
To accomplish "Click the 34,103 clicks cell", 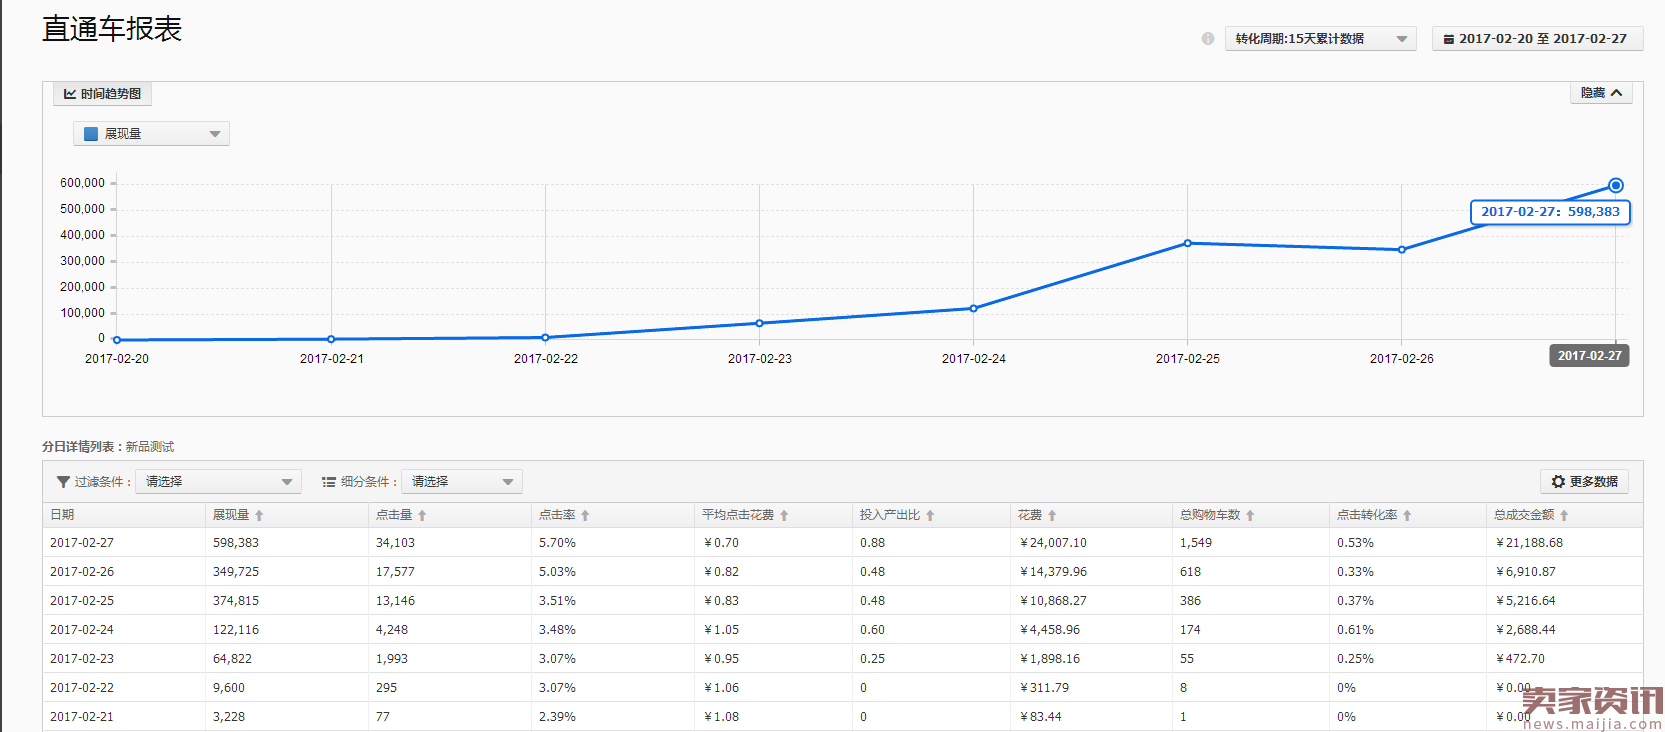I will click(395, 543).
